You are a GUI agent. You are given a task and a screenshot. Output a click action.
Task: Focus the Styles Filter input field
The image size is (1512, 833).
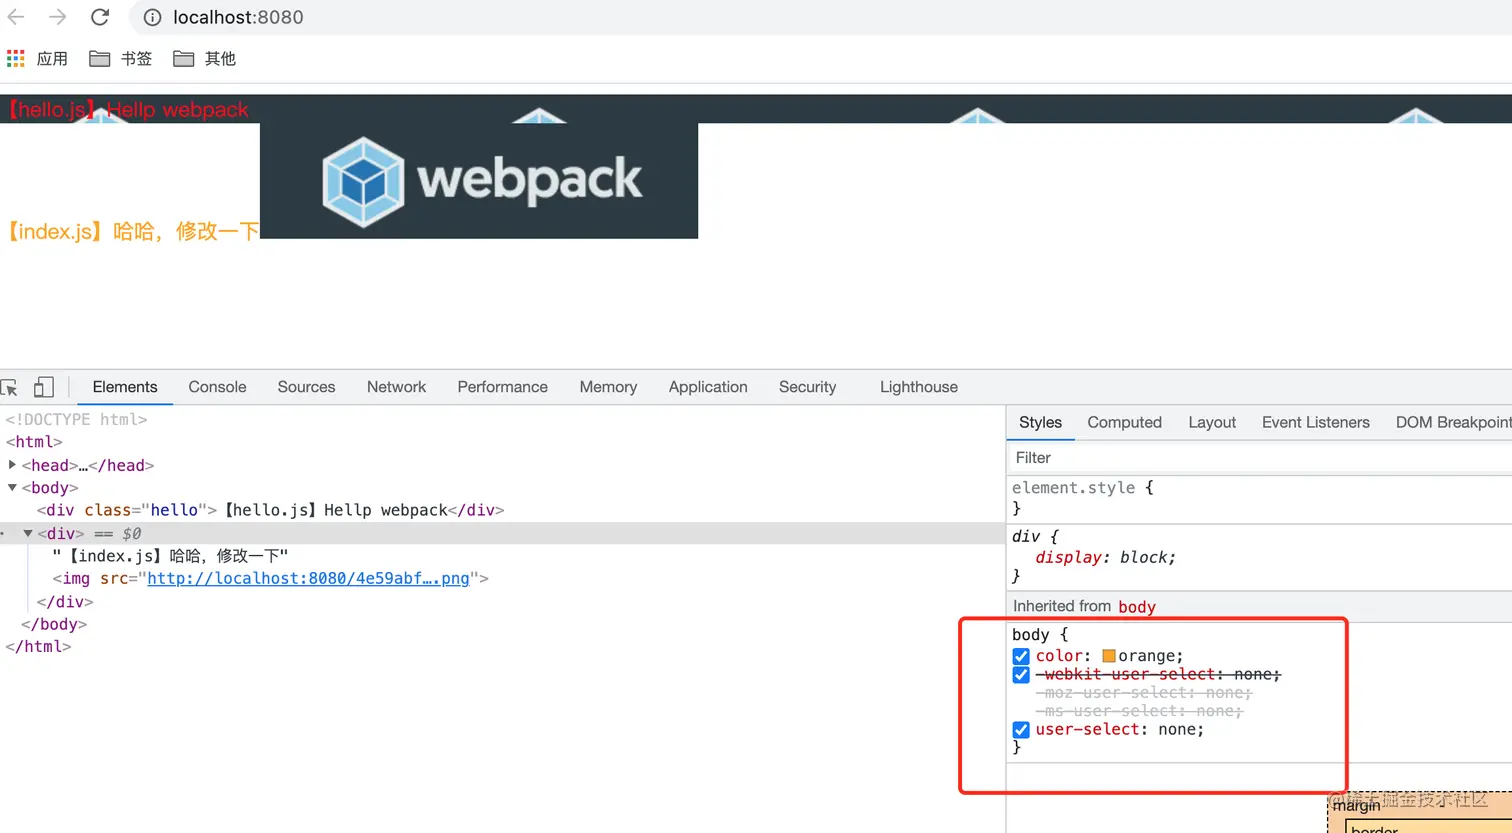coord(1260,458)
